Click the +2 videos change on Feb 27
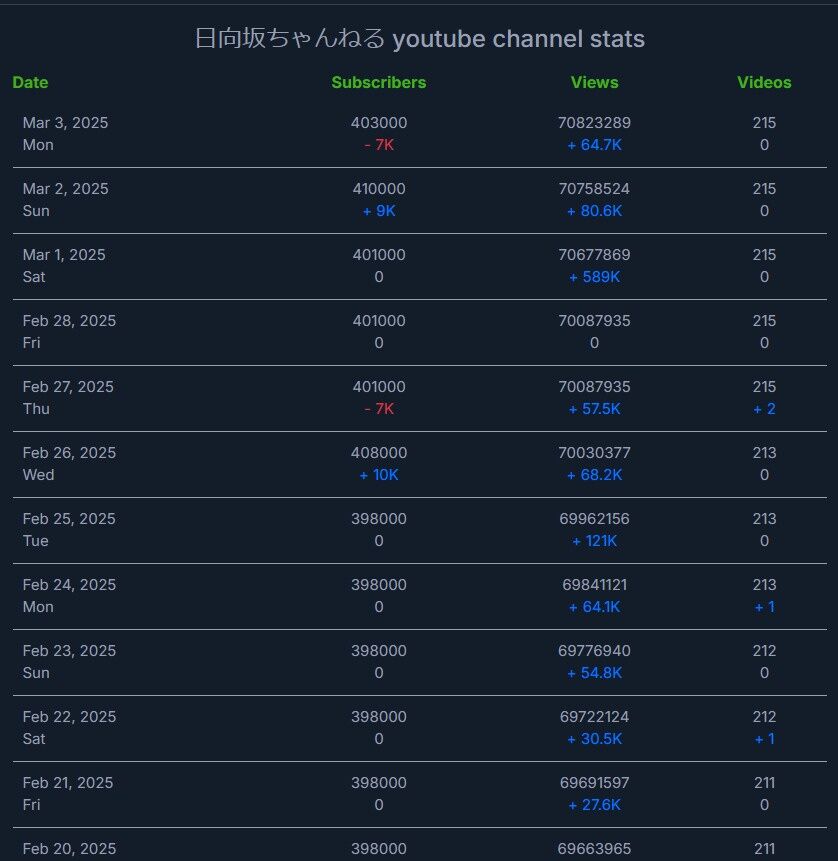The height and width of the screenshot is (861, 838). click(x=764, y=409)
